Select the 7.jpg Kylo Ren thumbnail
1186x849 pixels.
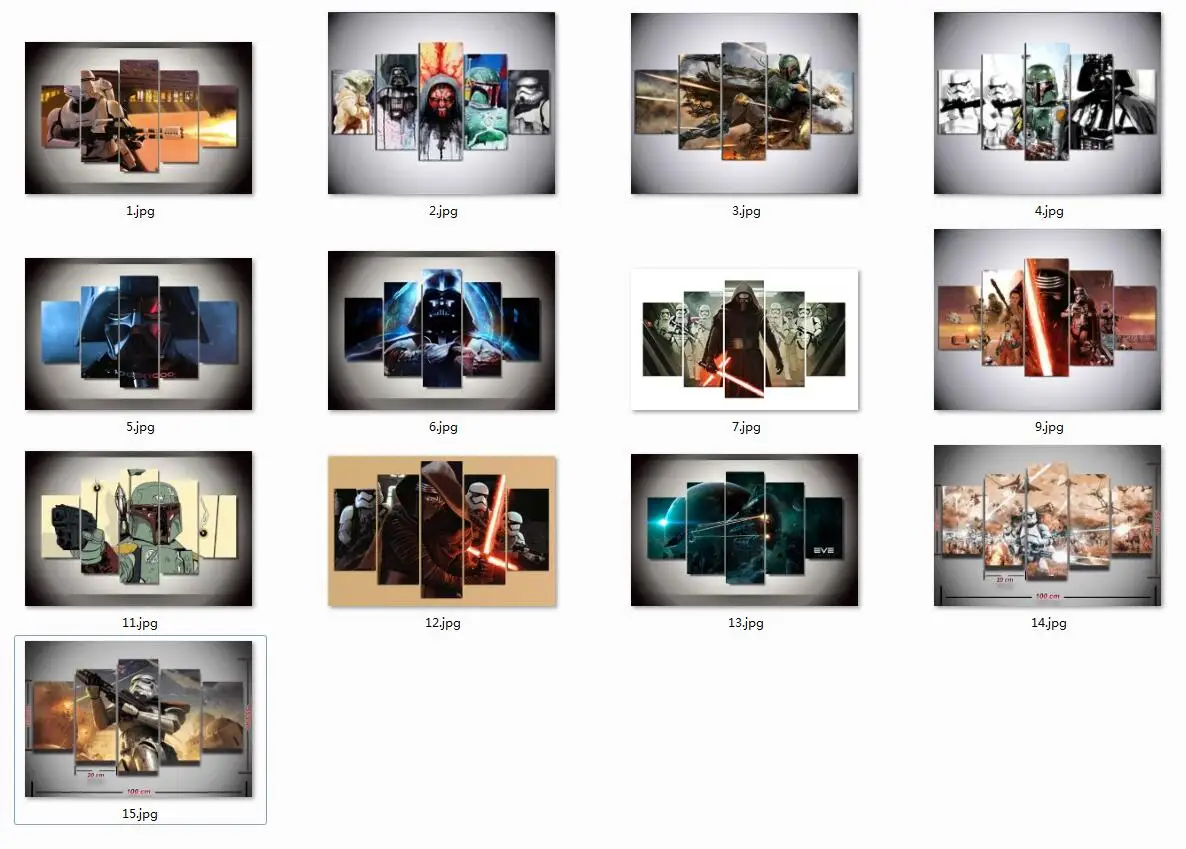click(x=745, y=339)
